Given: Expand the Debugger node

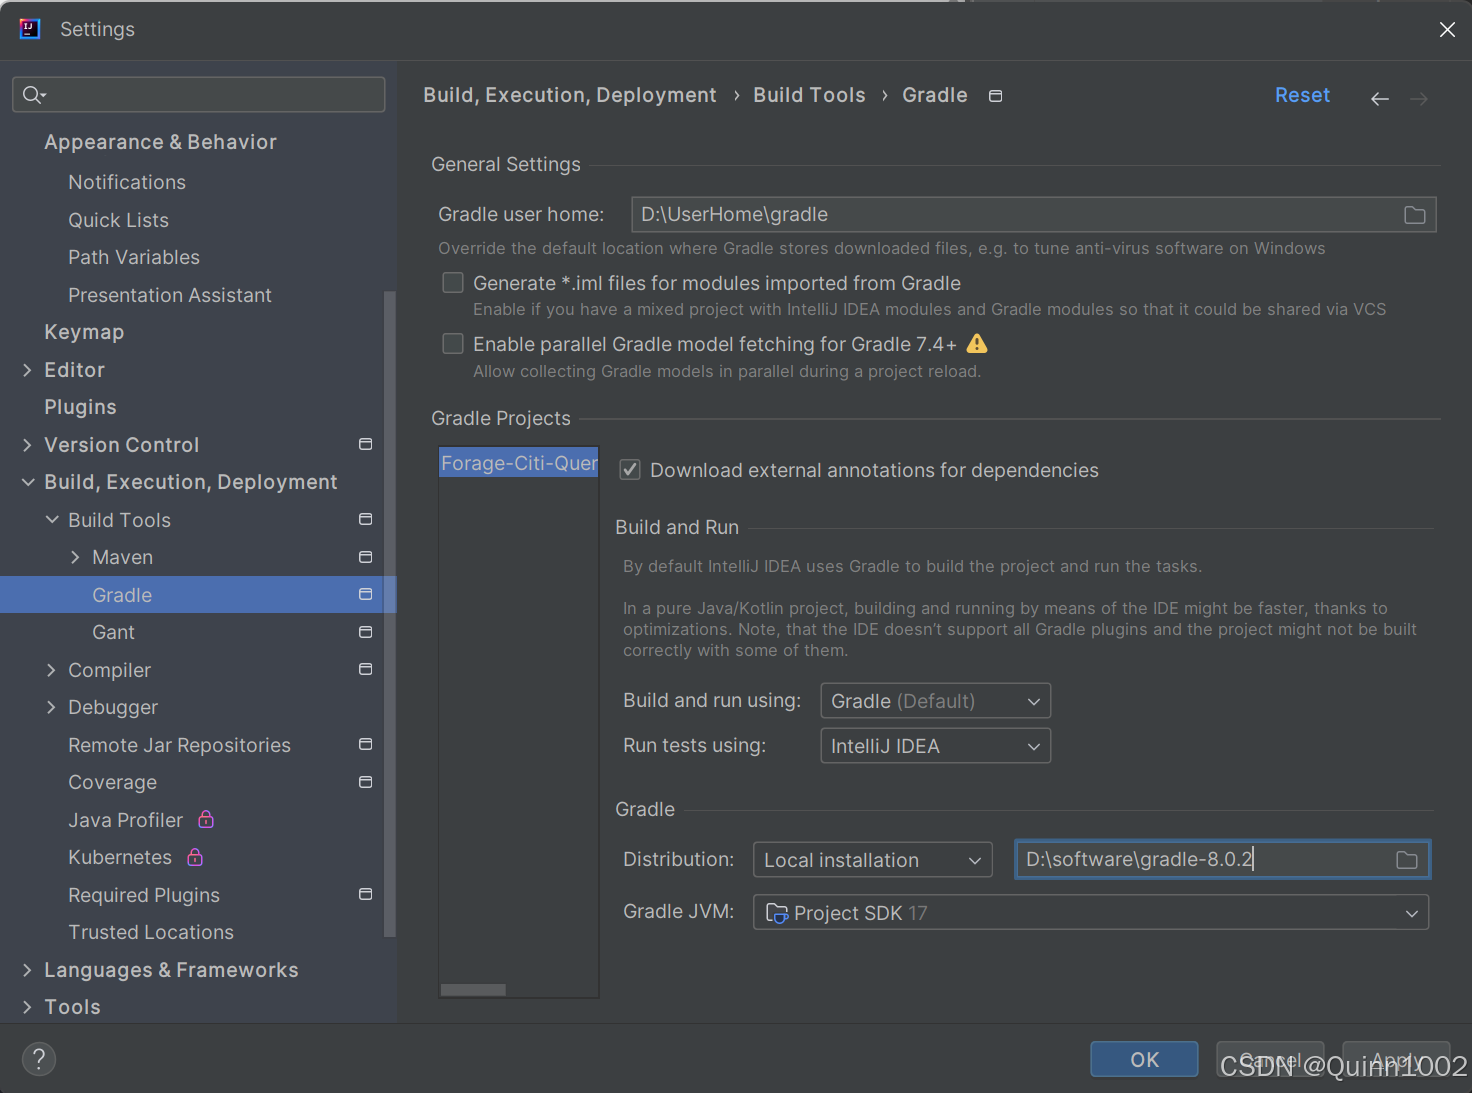Looking at the screenshot, I should pos(51,707).
